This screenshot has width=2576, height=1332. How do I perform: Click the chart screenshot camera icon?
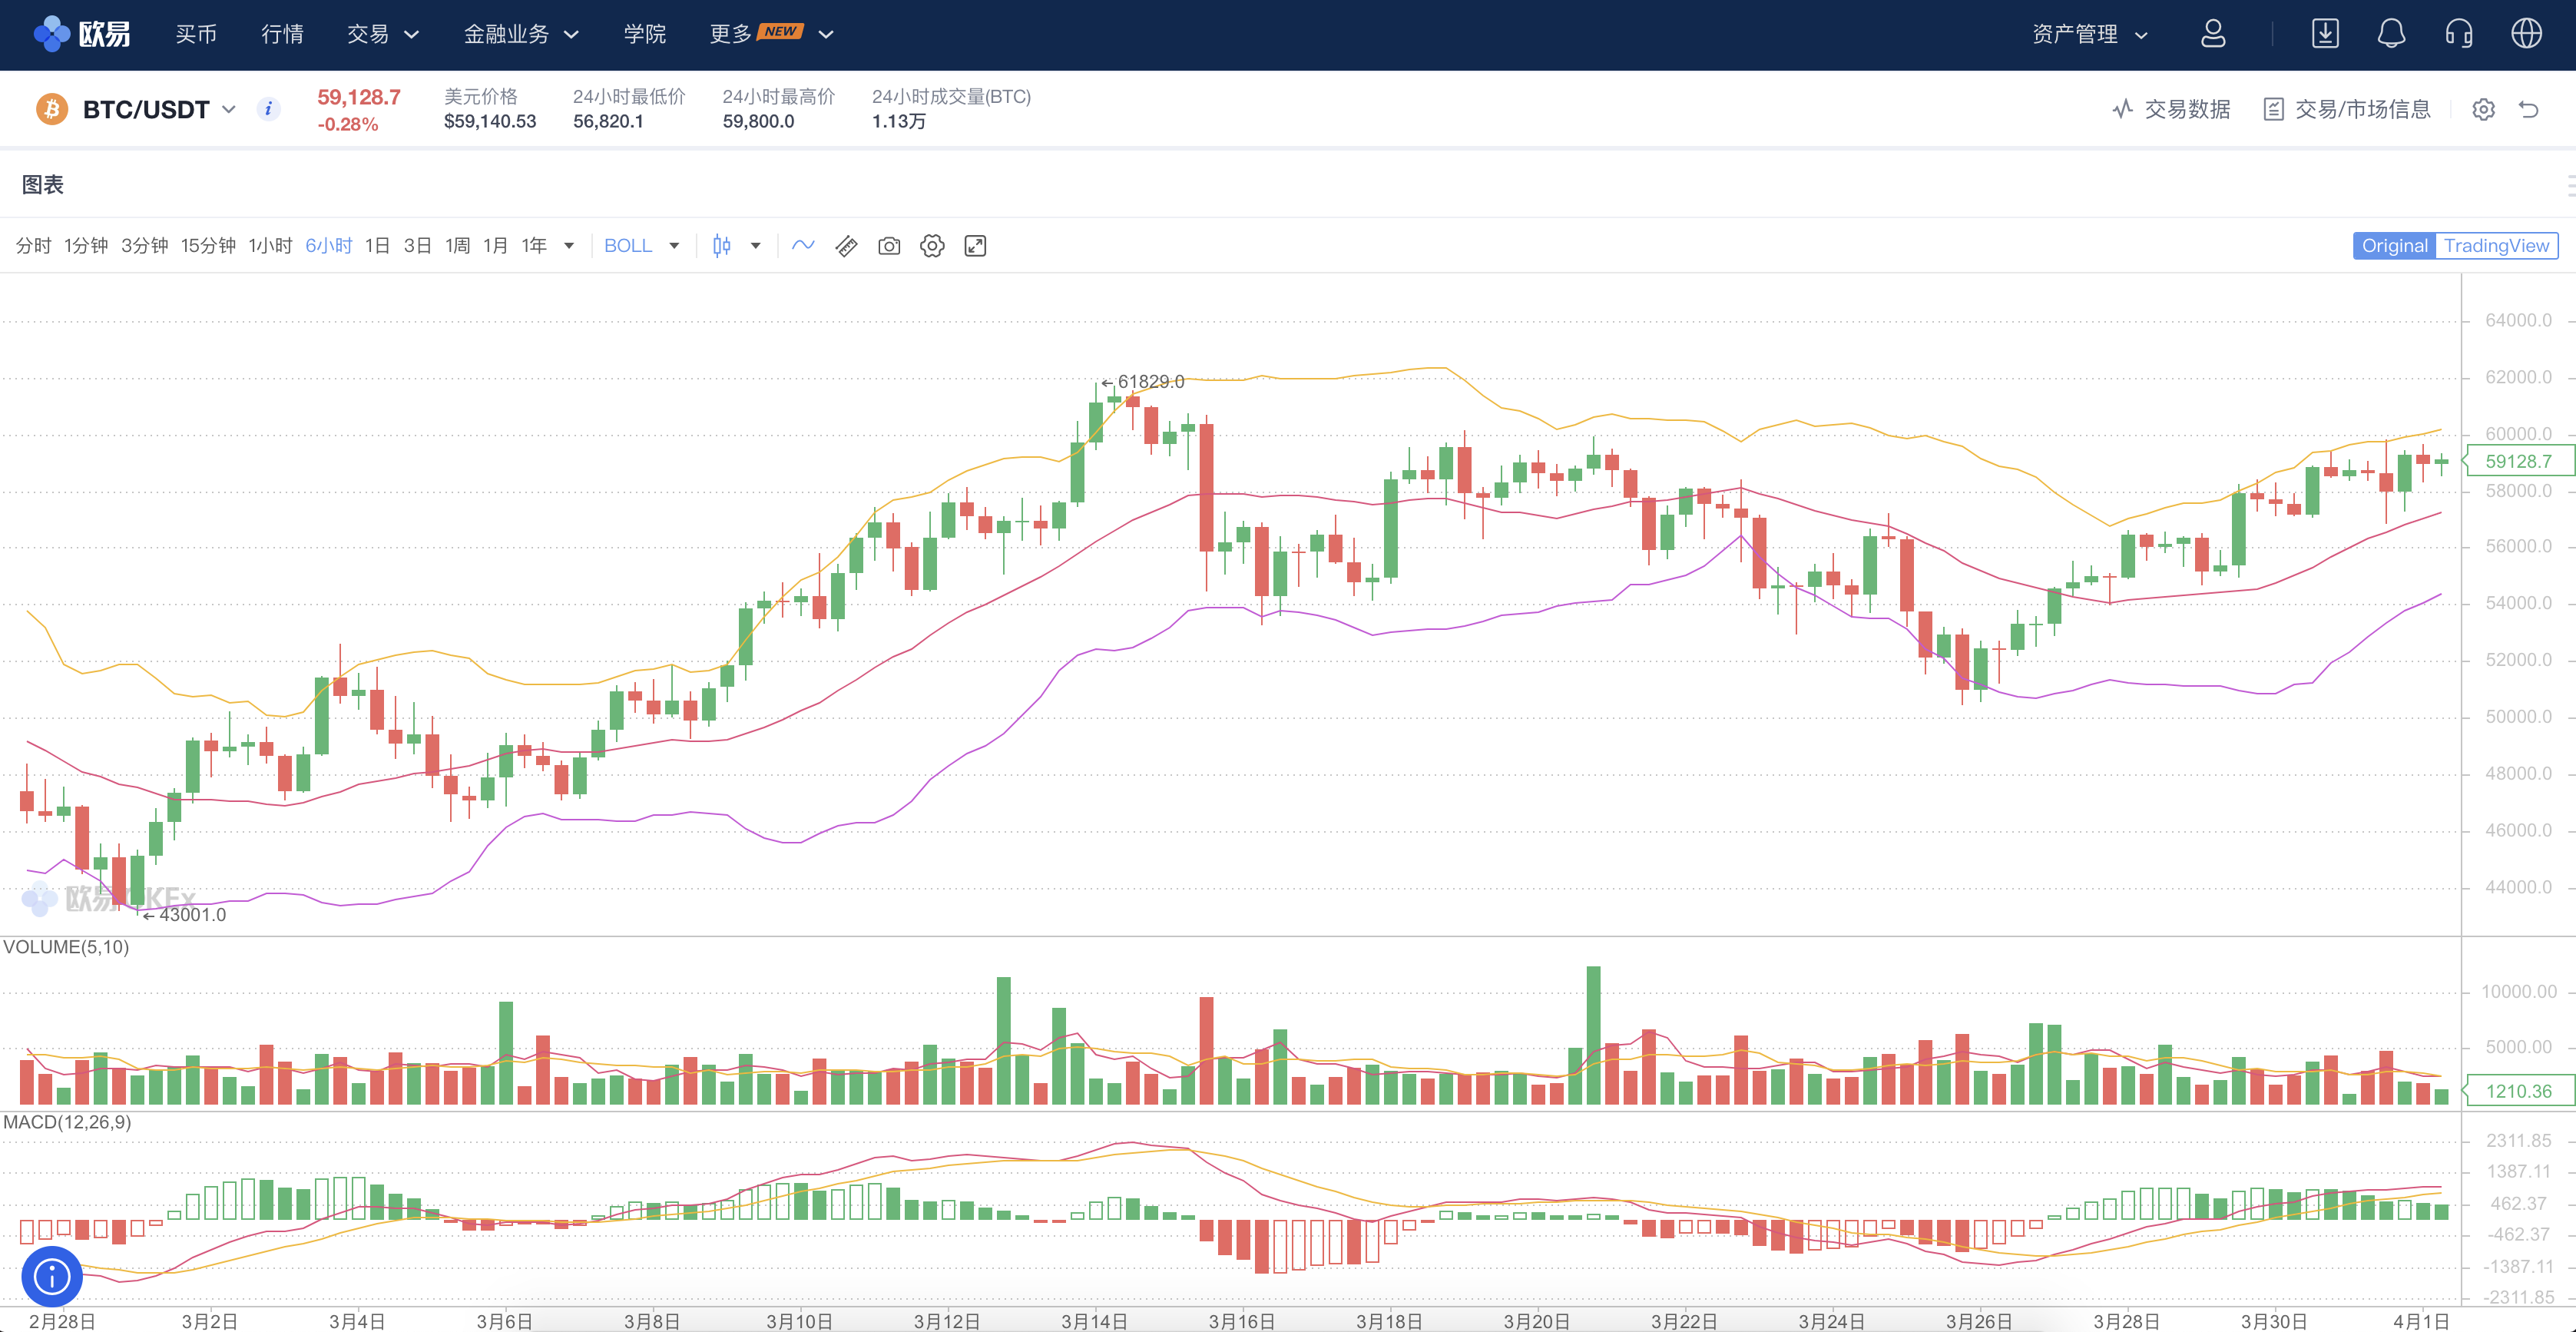tap(888, 246)
